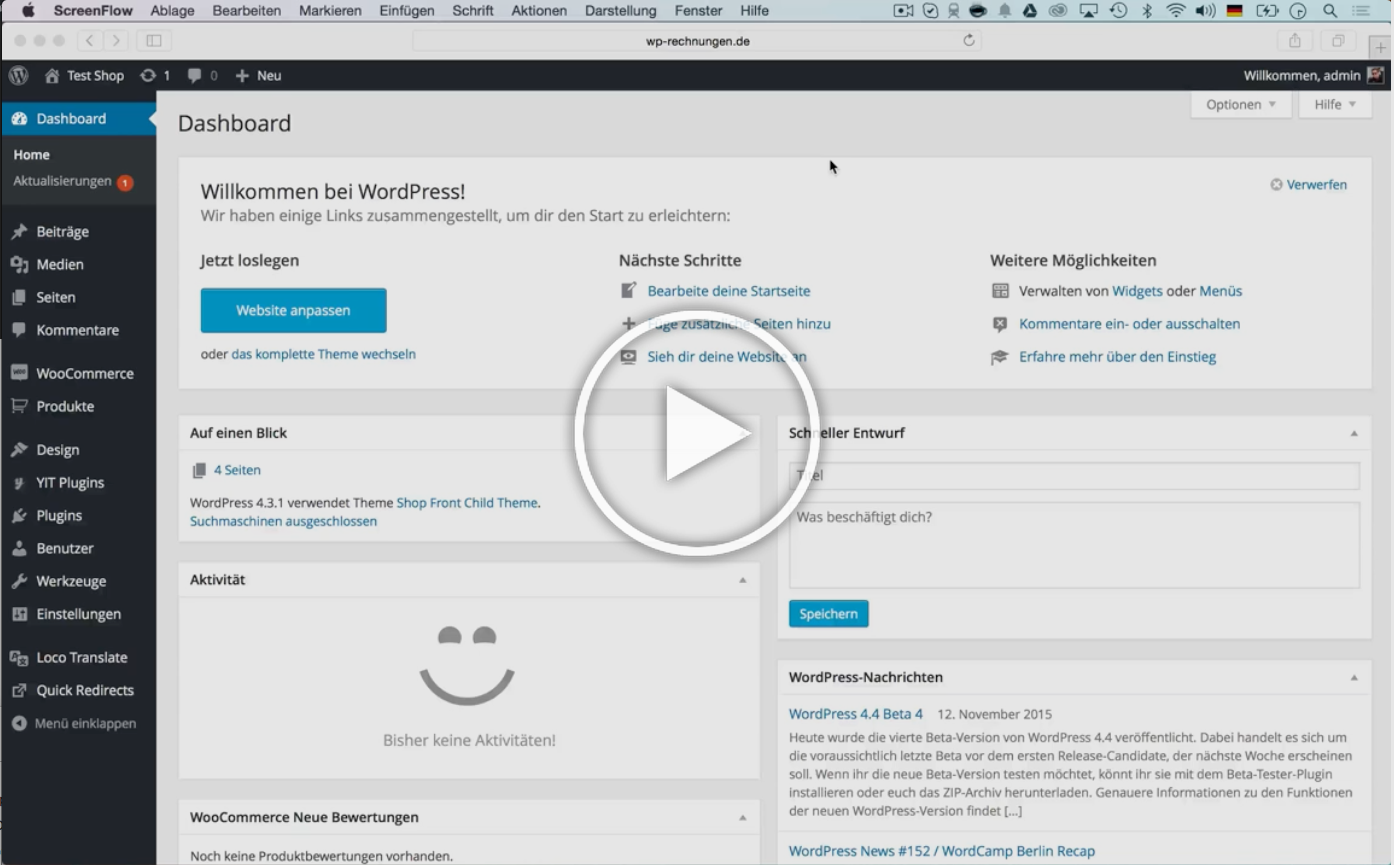
Task: Focus the Was beschäftigt dich? text area
Action: 1074,545
